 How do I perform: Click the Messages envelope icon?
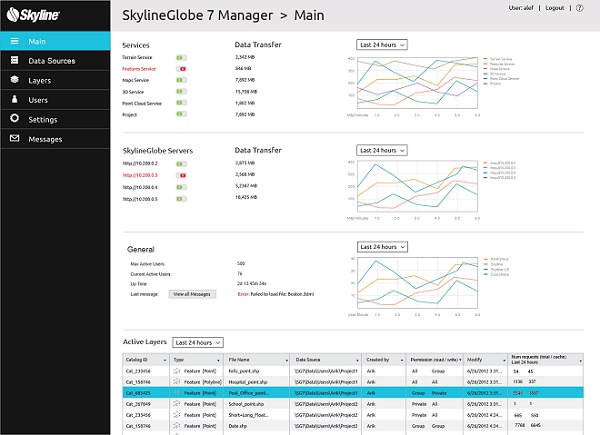[x=15, y=139]
